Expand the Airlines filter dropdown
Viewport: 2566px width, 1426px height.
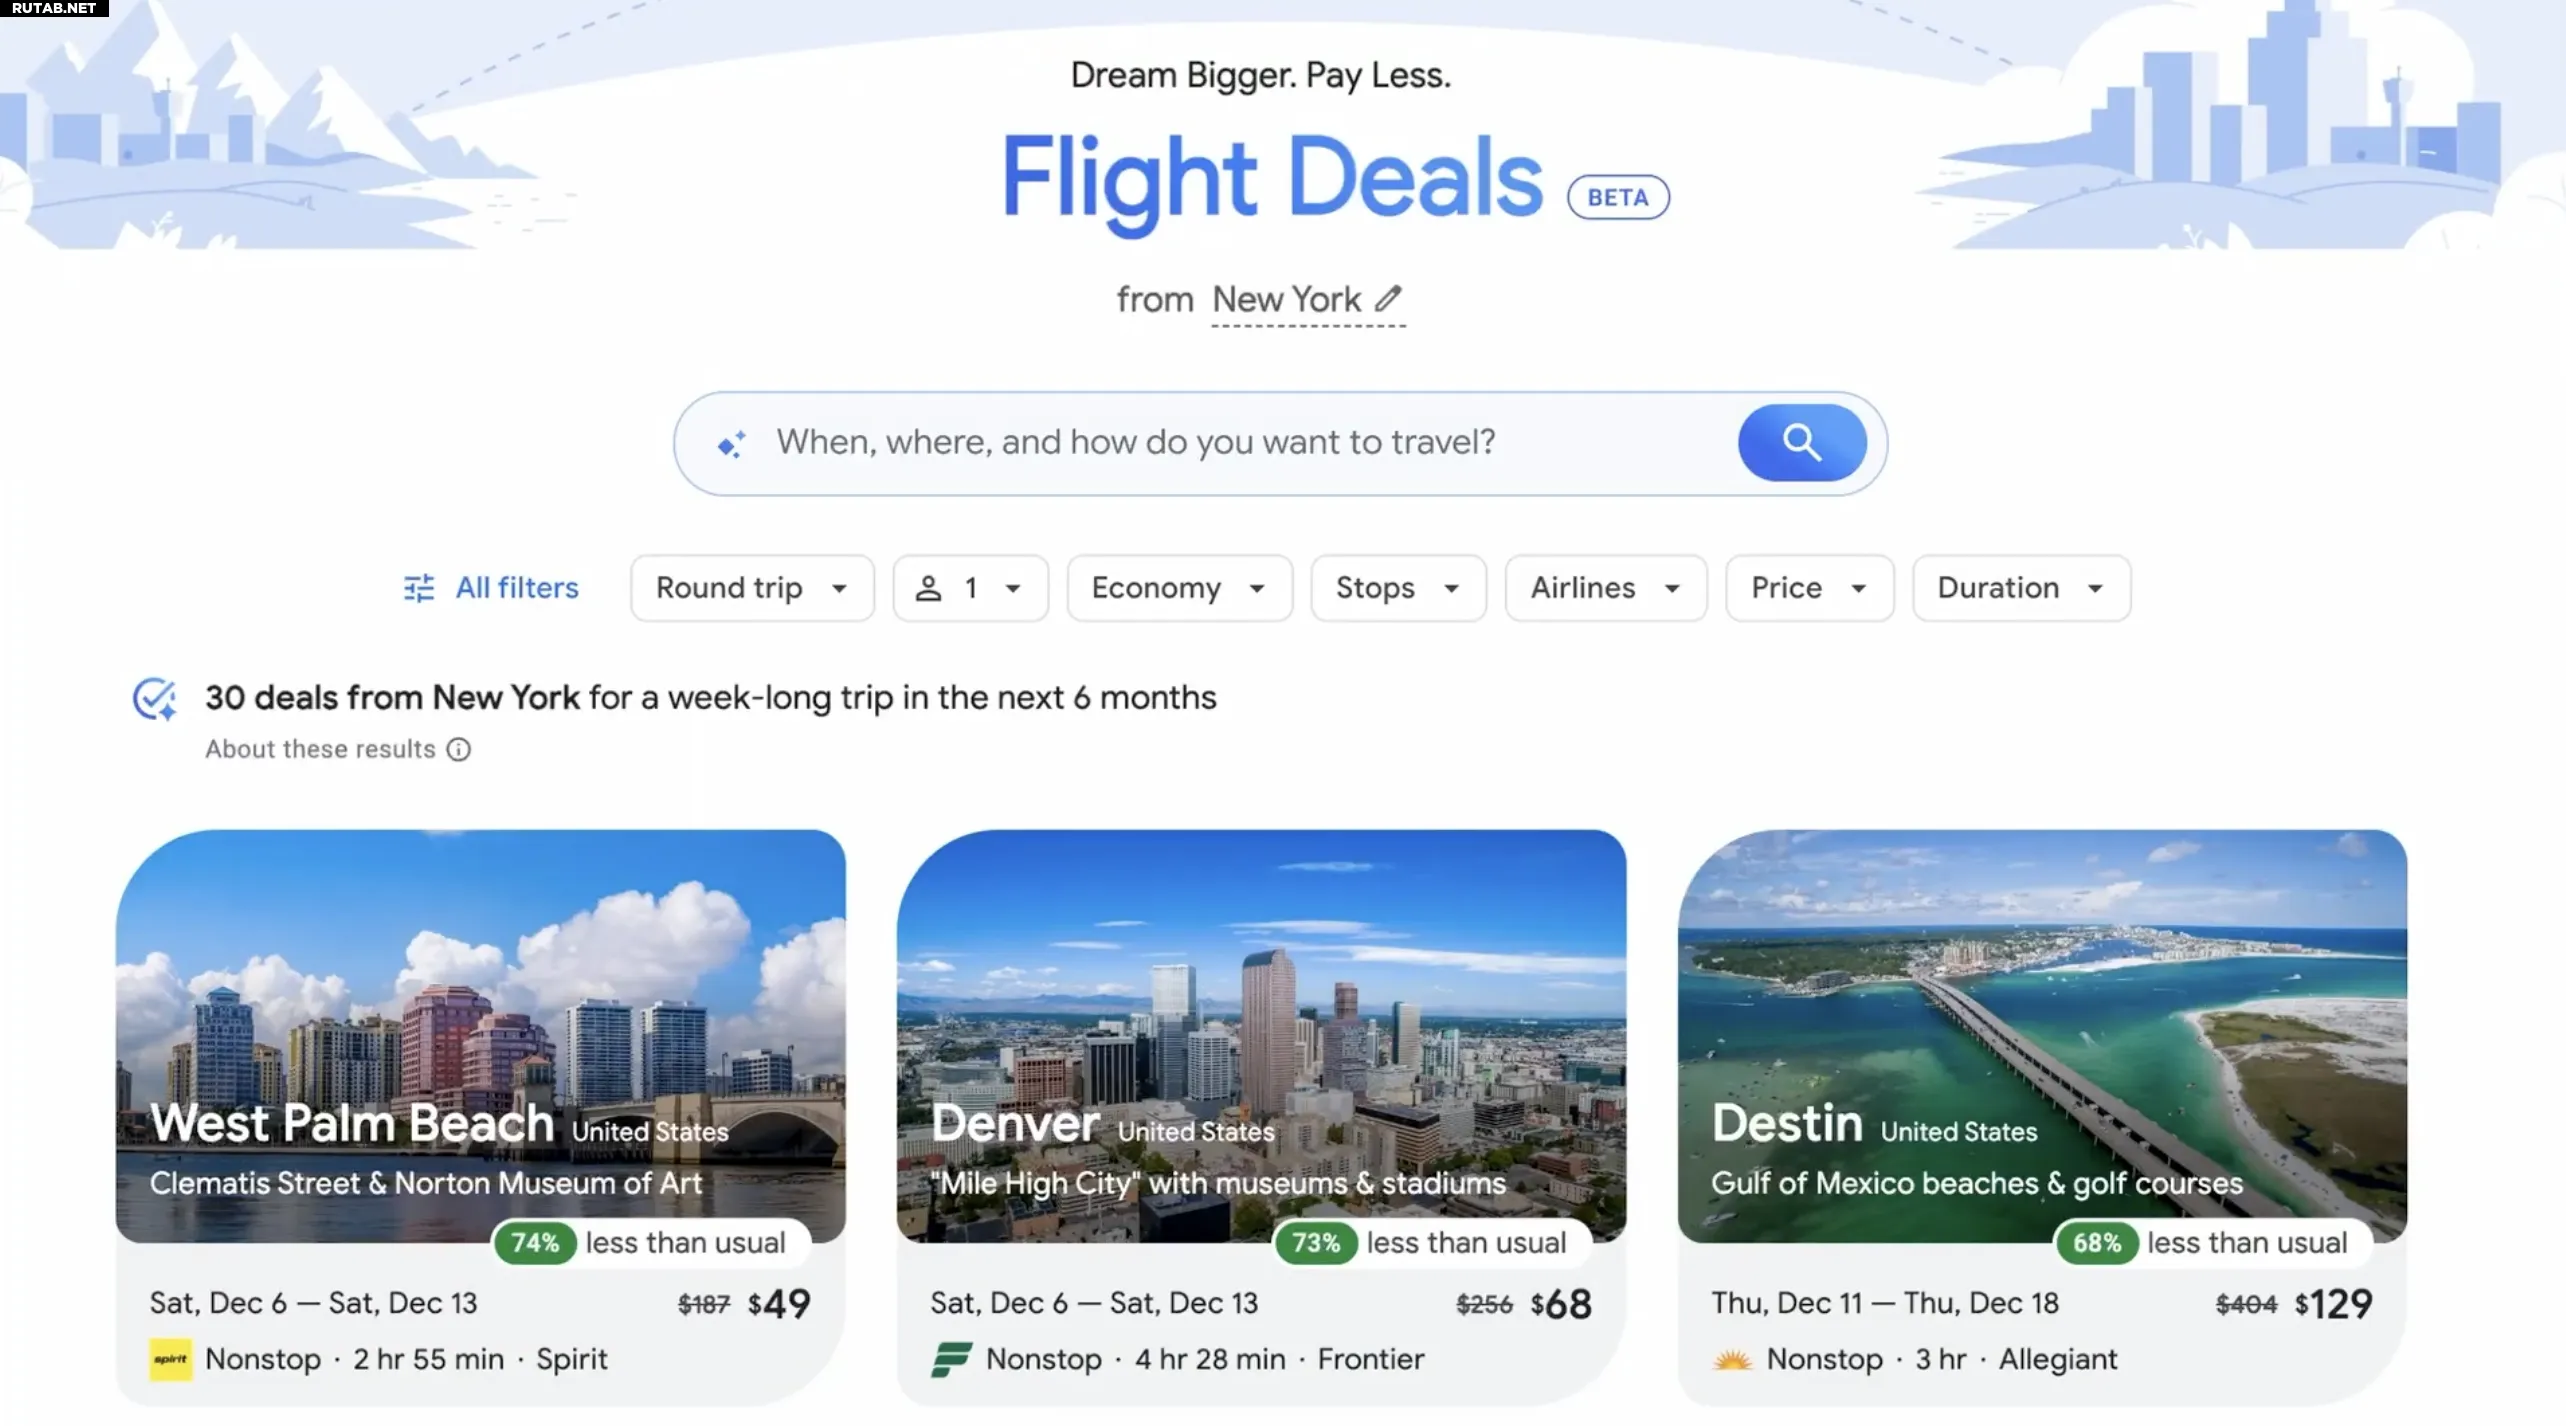pos(1605,588)
